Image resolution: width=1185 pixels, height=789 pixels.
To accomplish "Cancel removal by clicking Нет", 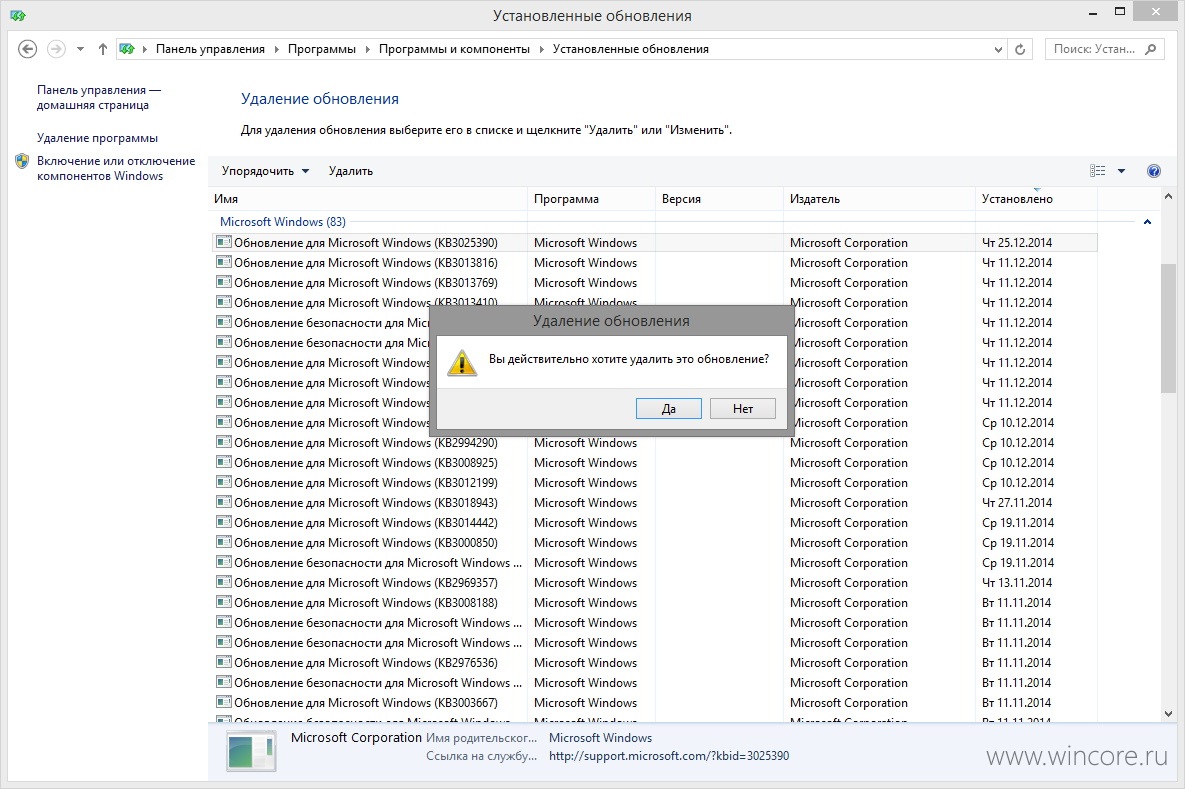I will (742, 409).
